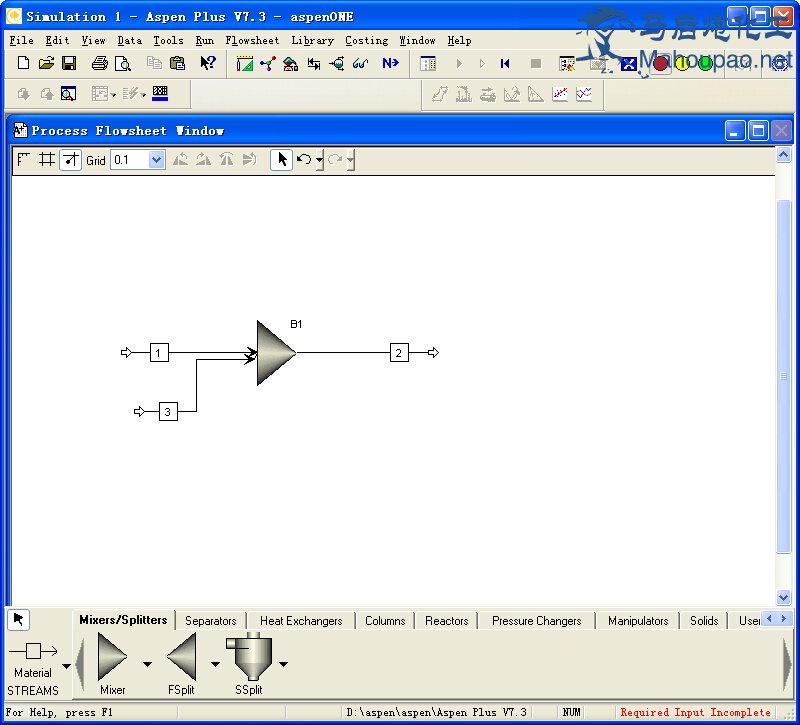
Task: Click the Stop run square icon
Action: [536, 64]
